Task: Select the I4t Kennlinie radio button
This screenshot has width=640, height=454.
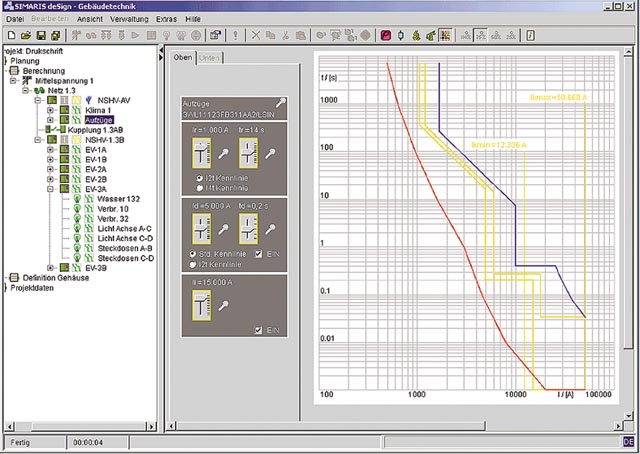Action: 197,186
